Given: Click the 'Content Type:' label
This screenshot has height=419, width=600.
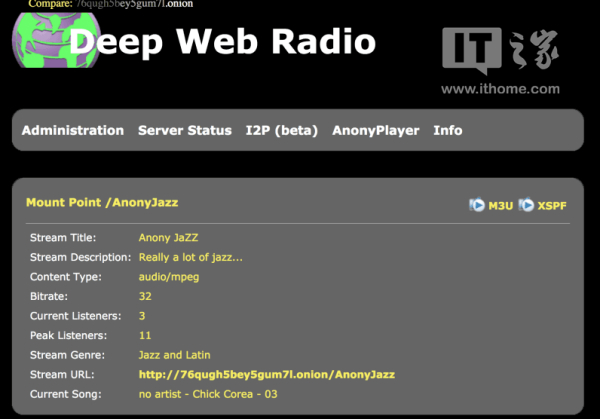Looking at the screenshot, I should coord(66,277).
